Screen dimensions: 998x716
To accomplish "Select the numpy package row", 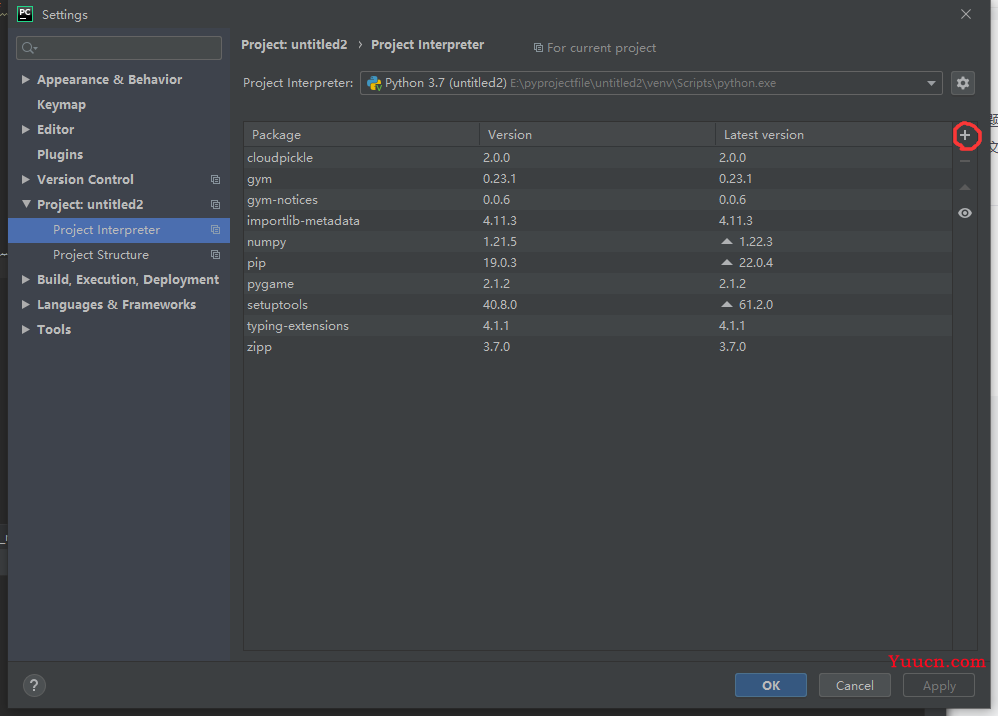I will pos(598,241).
